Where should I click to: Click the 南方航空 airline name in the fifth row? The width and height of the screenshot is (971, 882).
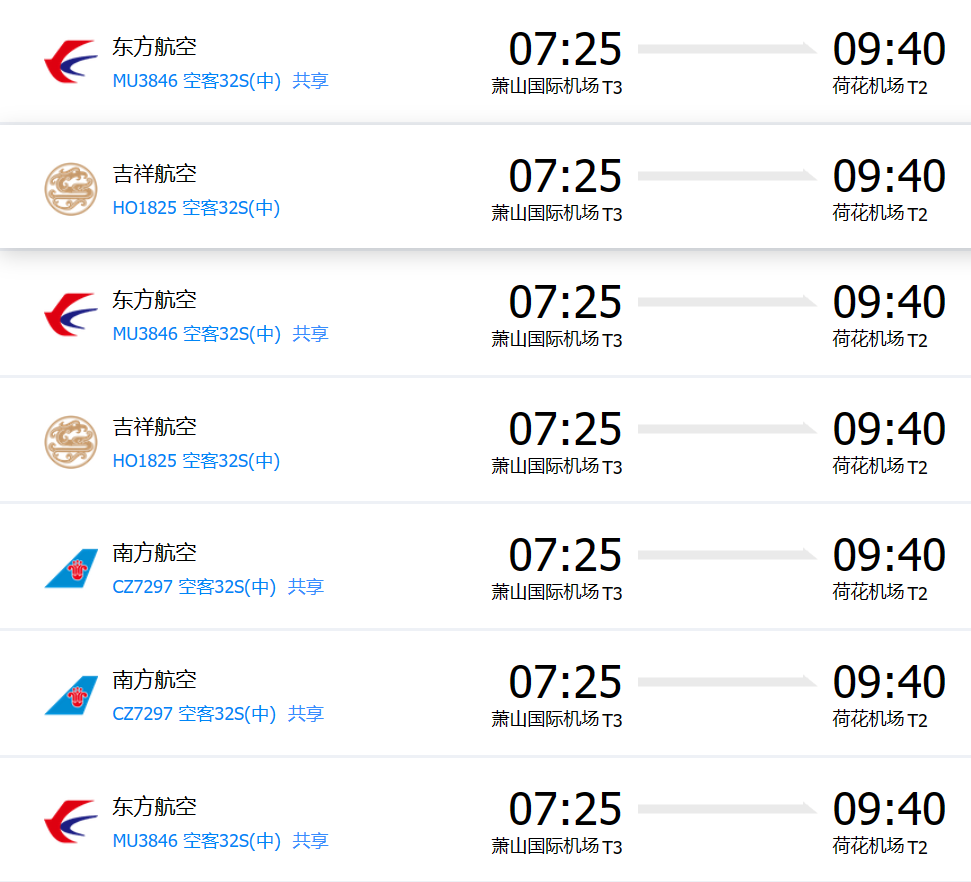[154, 553]
